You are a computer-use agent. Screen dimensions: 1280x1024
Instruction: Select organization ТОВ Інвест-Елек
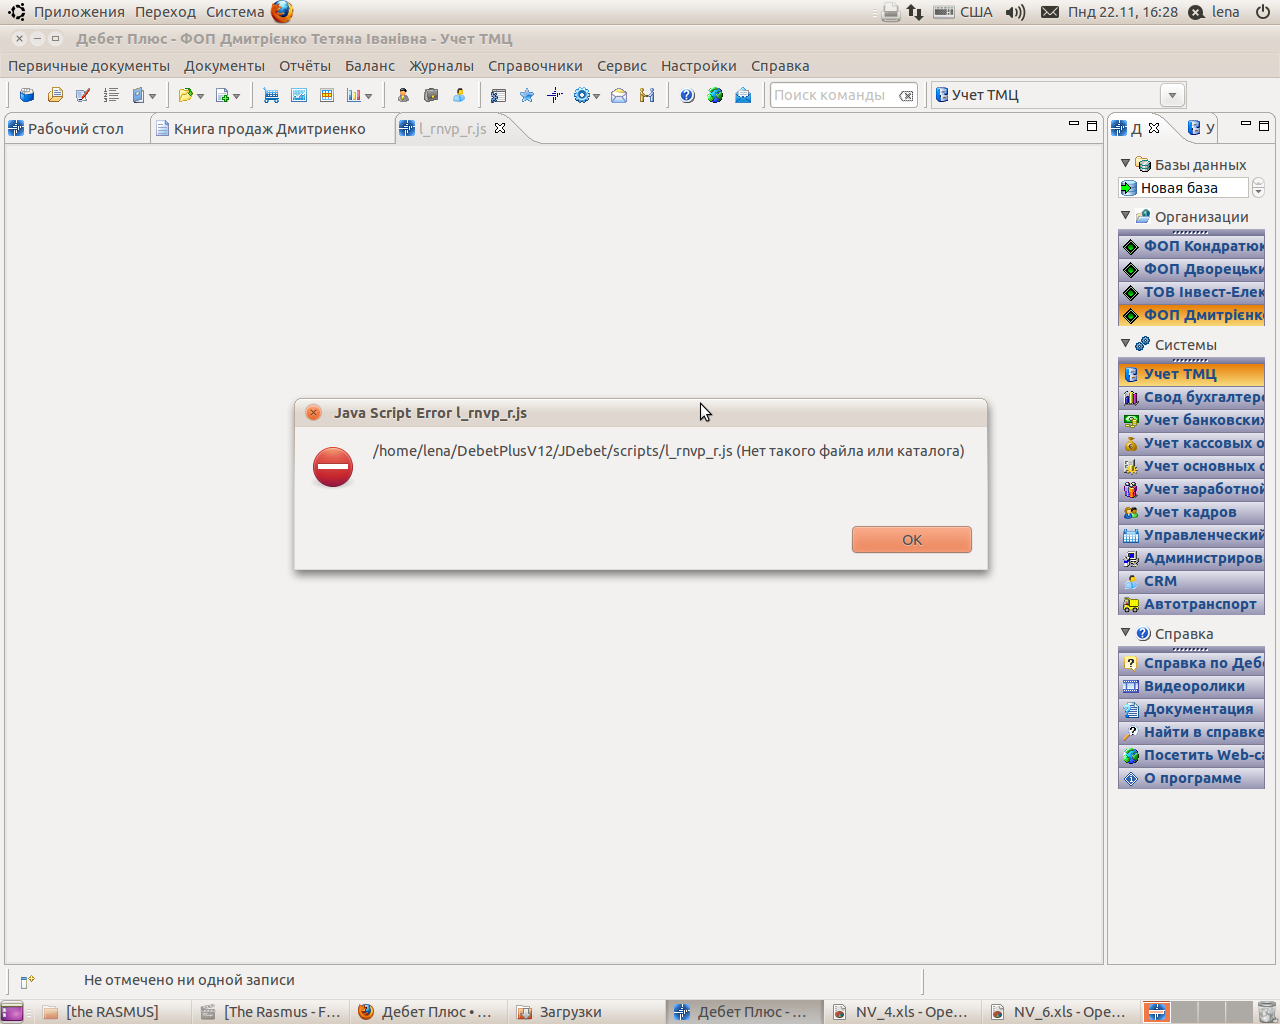(1192, 292)
